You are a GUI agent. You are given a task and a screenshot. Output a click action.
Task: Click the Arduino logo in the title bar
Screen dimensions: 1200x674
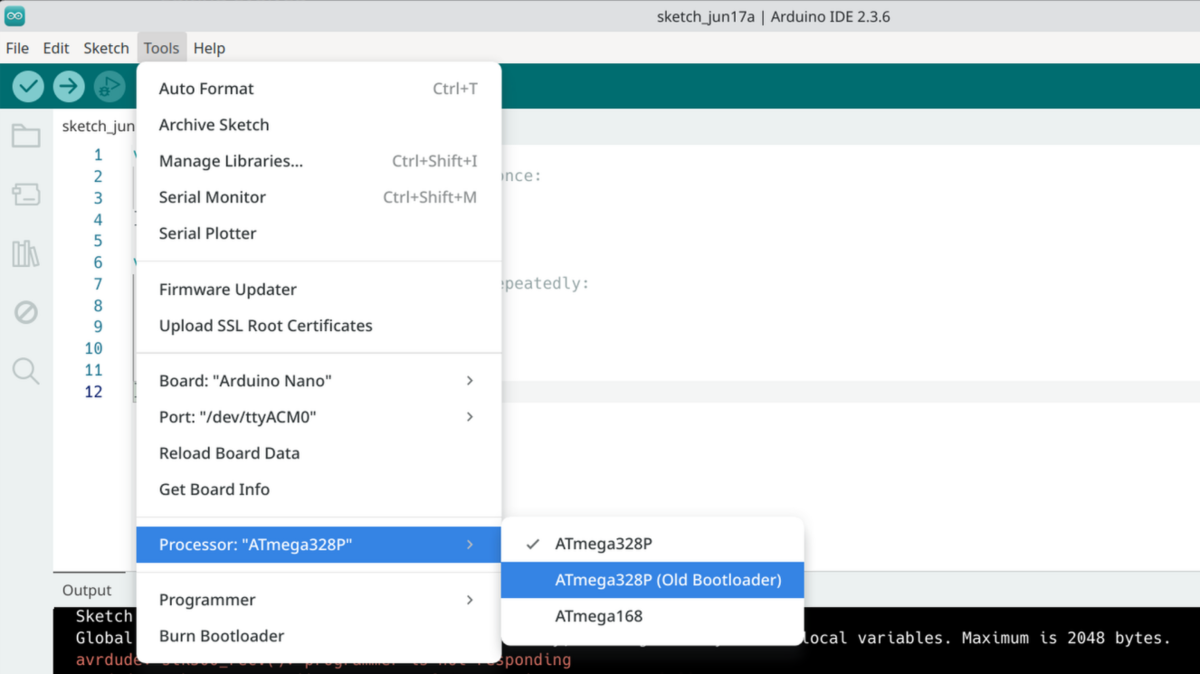pyautogui.click(x=14, y=14)
